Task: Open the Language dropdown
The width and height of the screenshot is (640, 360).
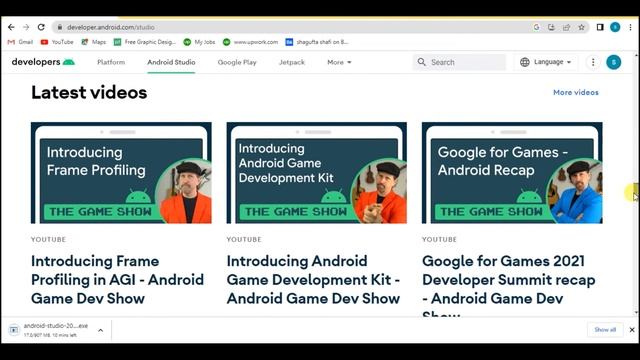Action: (x=546, y=62)
